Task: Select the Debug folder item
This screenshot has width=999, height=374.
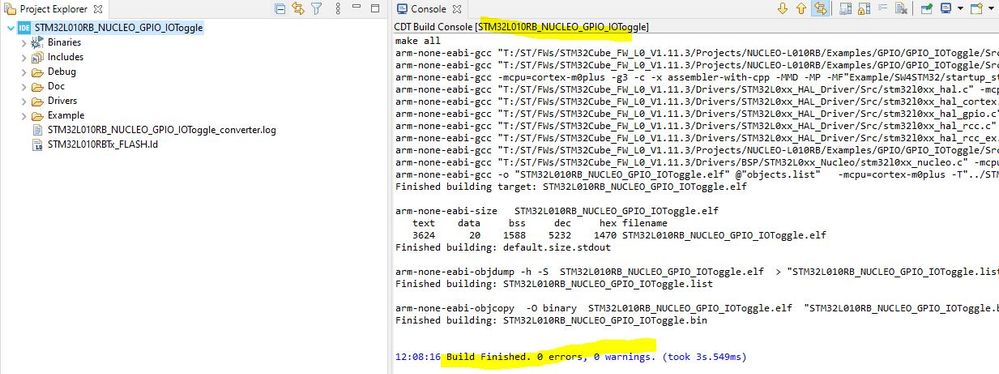Action: (x=62, y=72)
